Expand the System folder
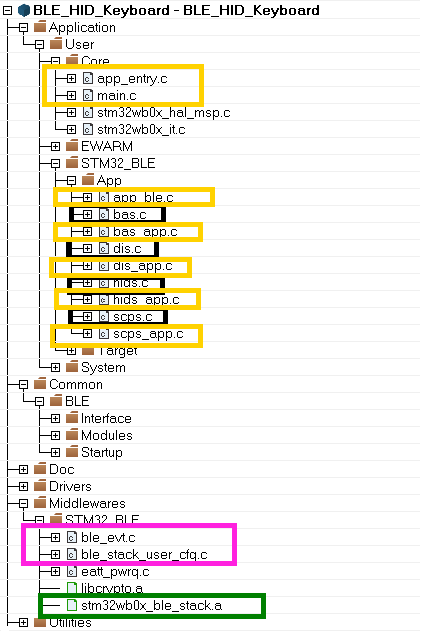Screen dimensions: 431x641 coord(55,368)
